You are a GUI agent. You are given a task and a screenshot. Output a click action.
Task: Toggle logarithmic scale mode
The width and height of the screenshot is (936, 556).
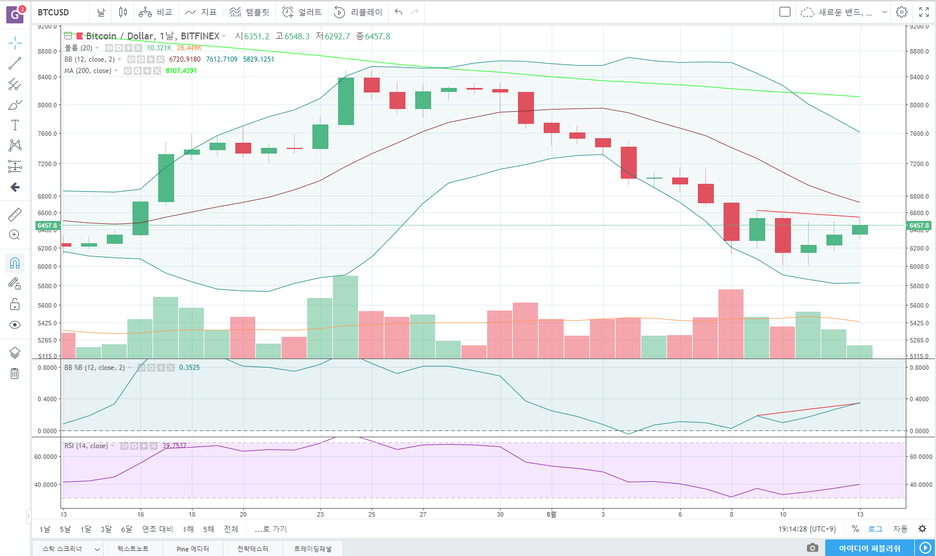(x=875, y=529)
